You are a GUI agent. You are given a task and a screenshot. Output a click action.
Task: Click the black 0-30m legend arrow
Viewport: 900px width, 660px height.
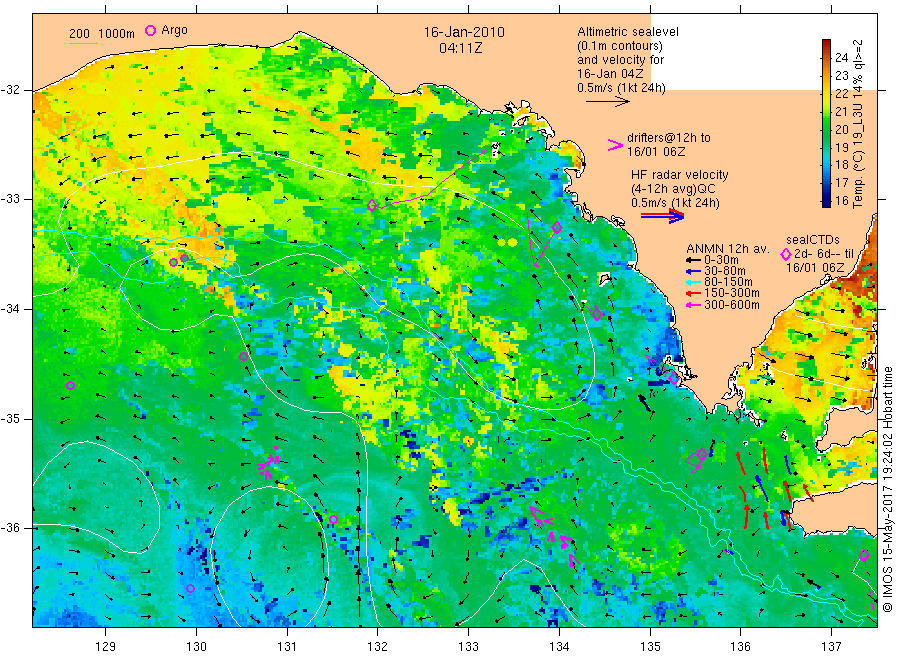point(693,260)
